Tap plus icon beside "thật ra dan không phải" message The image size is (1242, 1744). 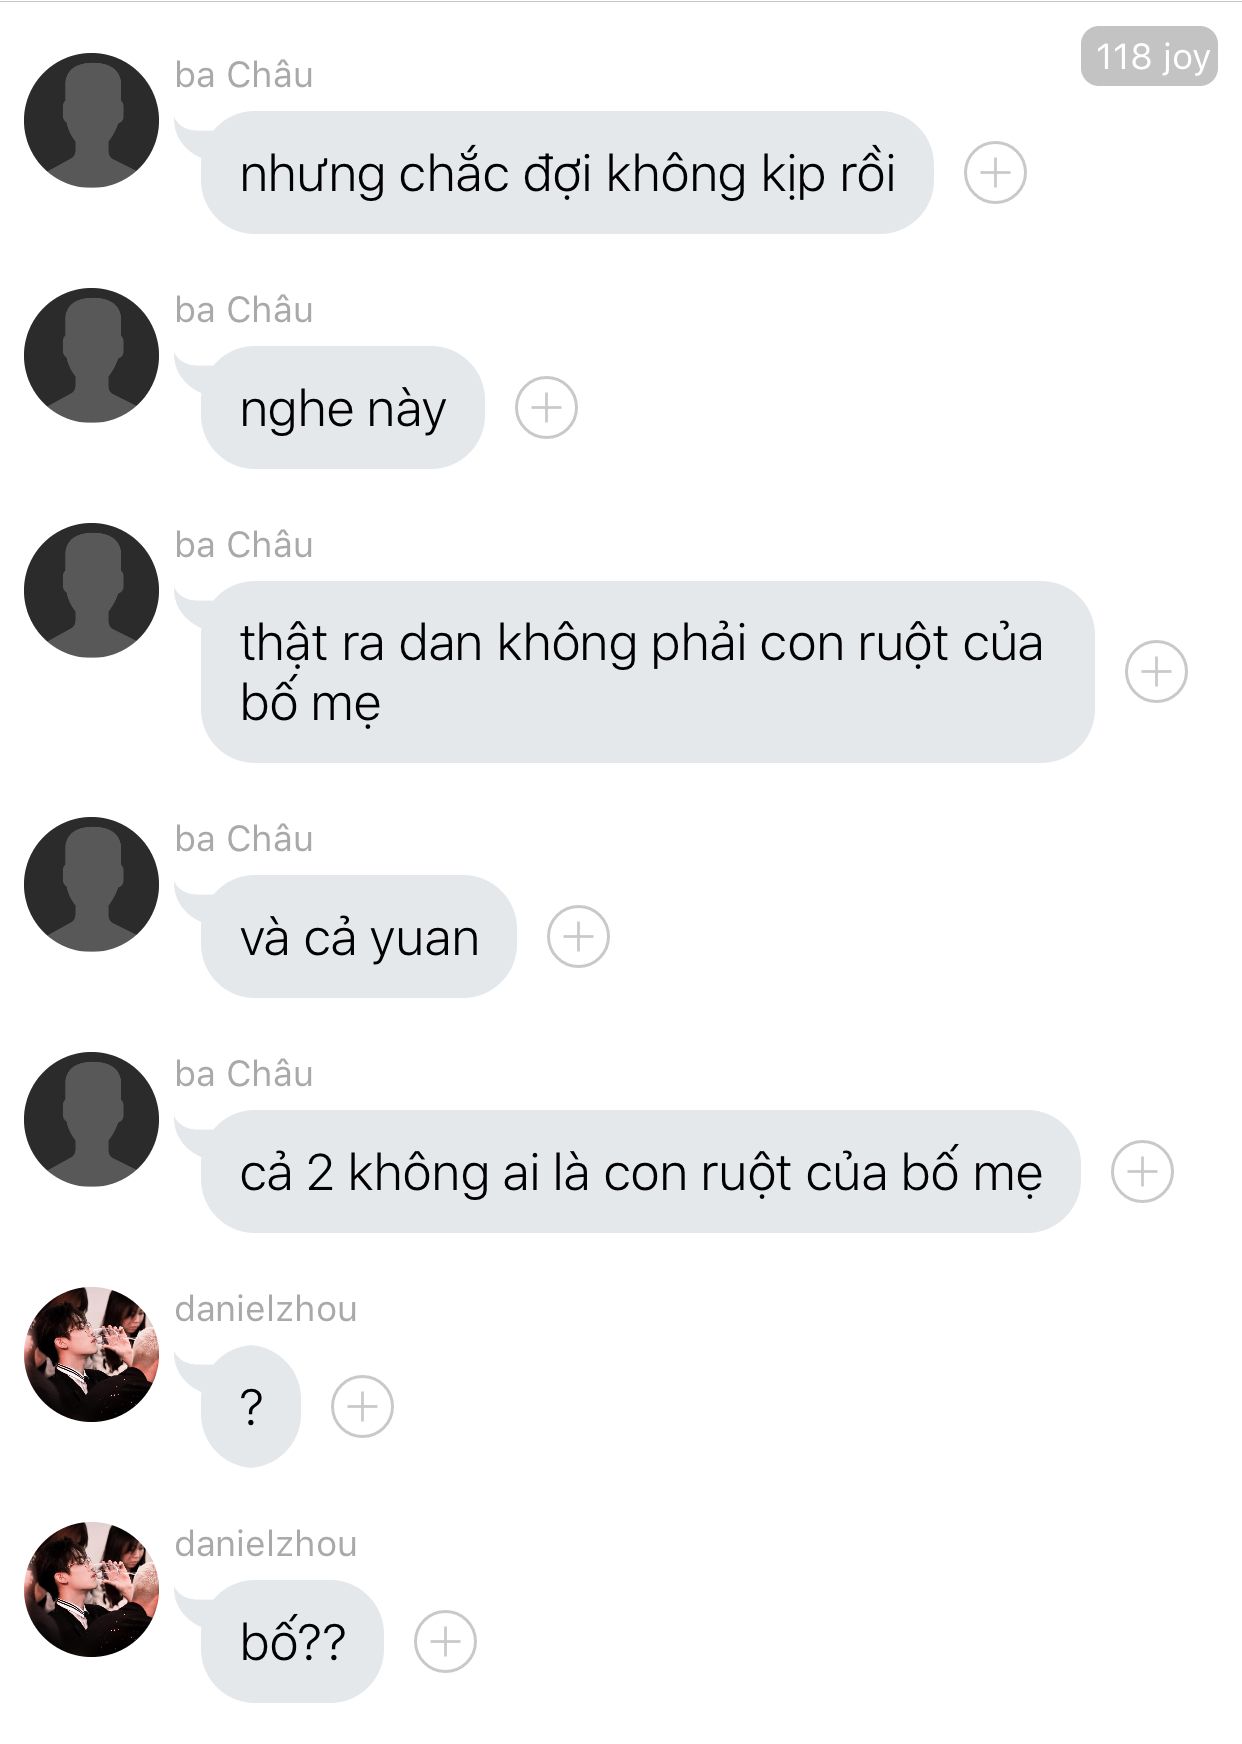[x=1156, y=671]
